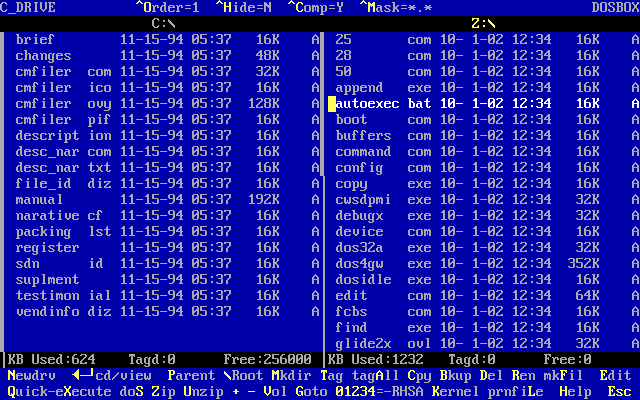The image size is (640, 400).
Task: Select cmfiler.com in the left panel
Action: 64,72
